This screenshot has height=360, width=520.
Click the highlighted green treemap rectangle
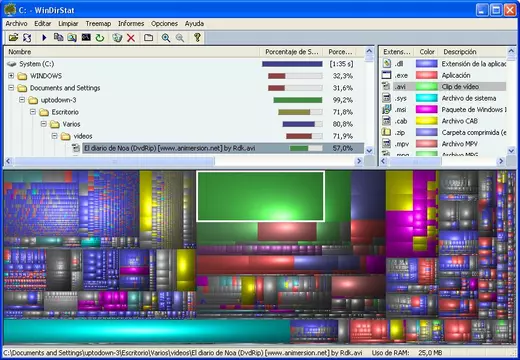[260, 196]
